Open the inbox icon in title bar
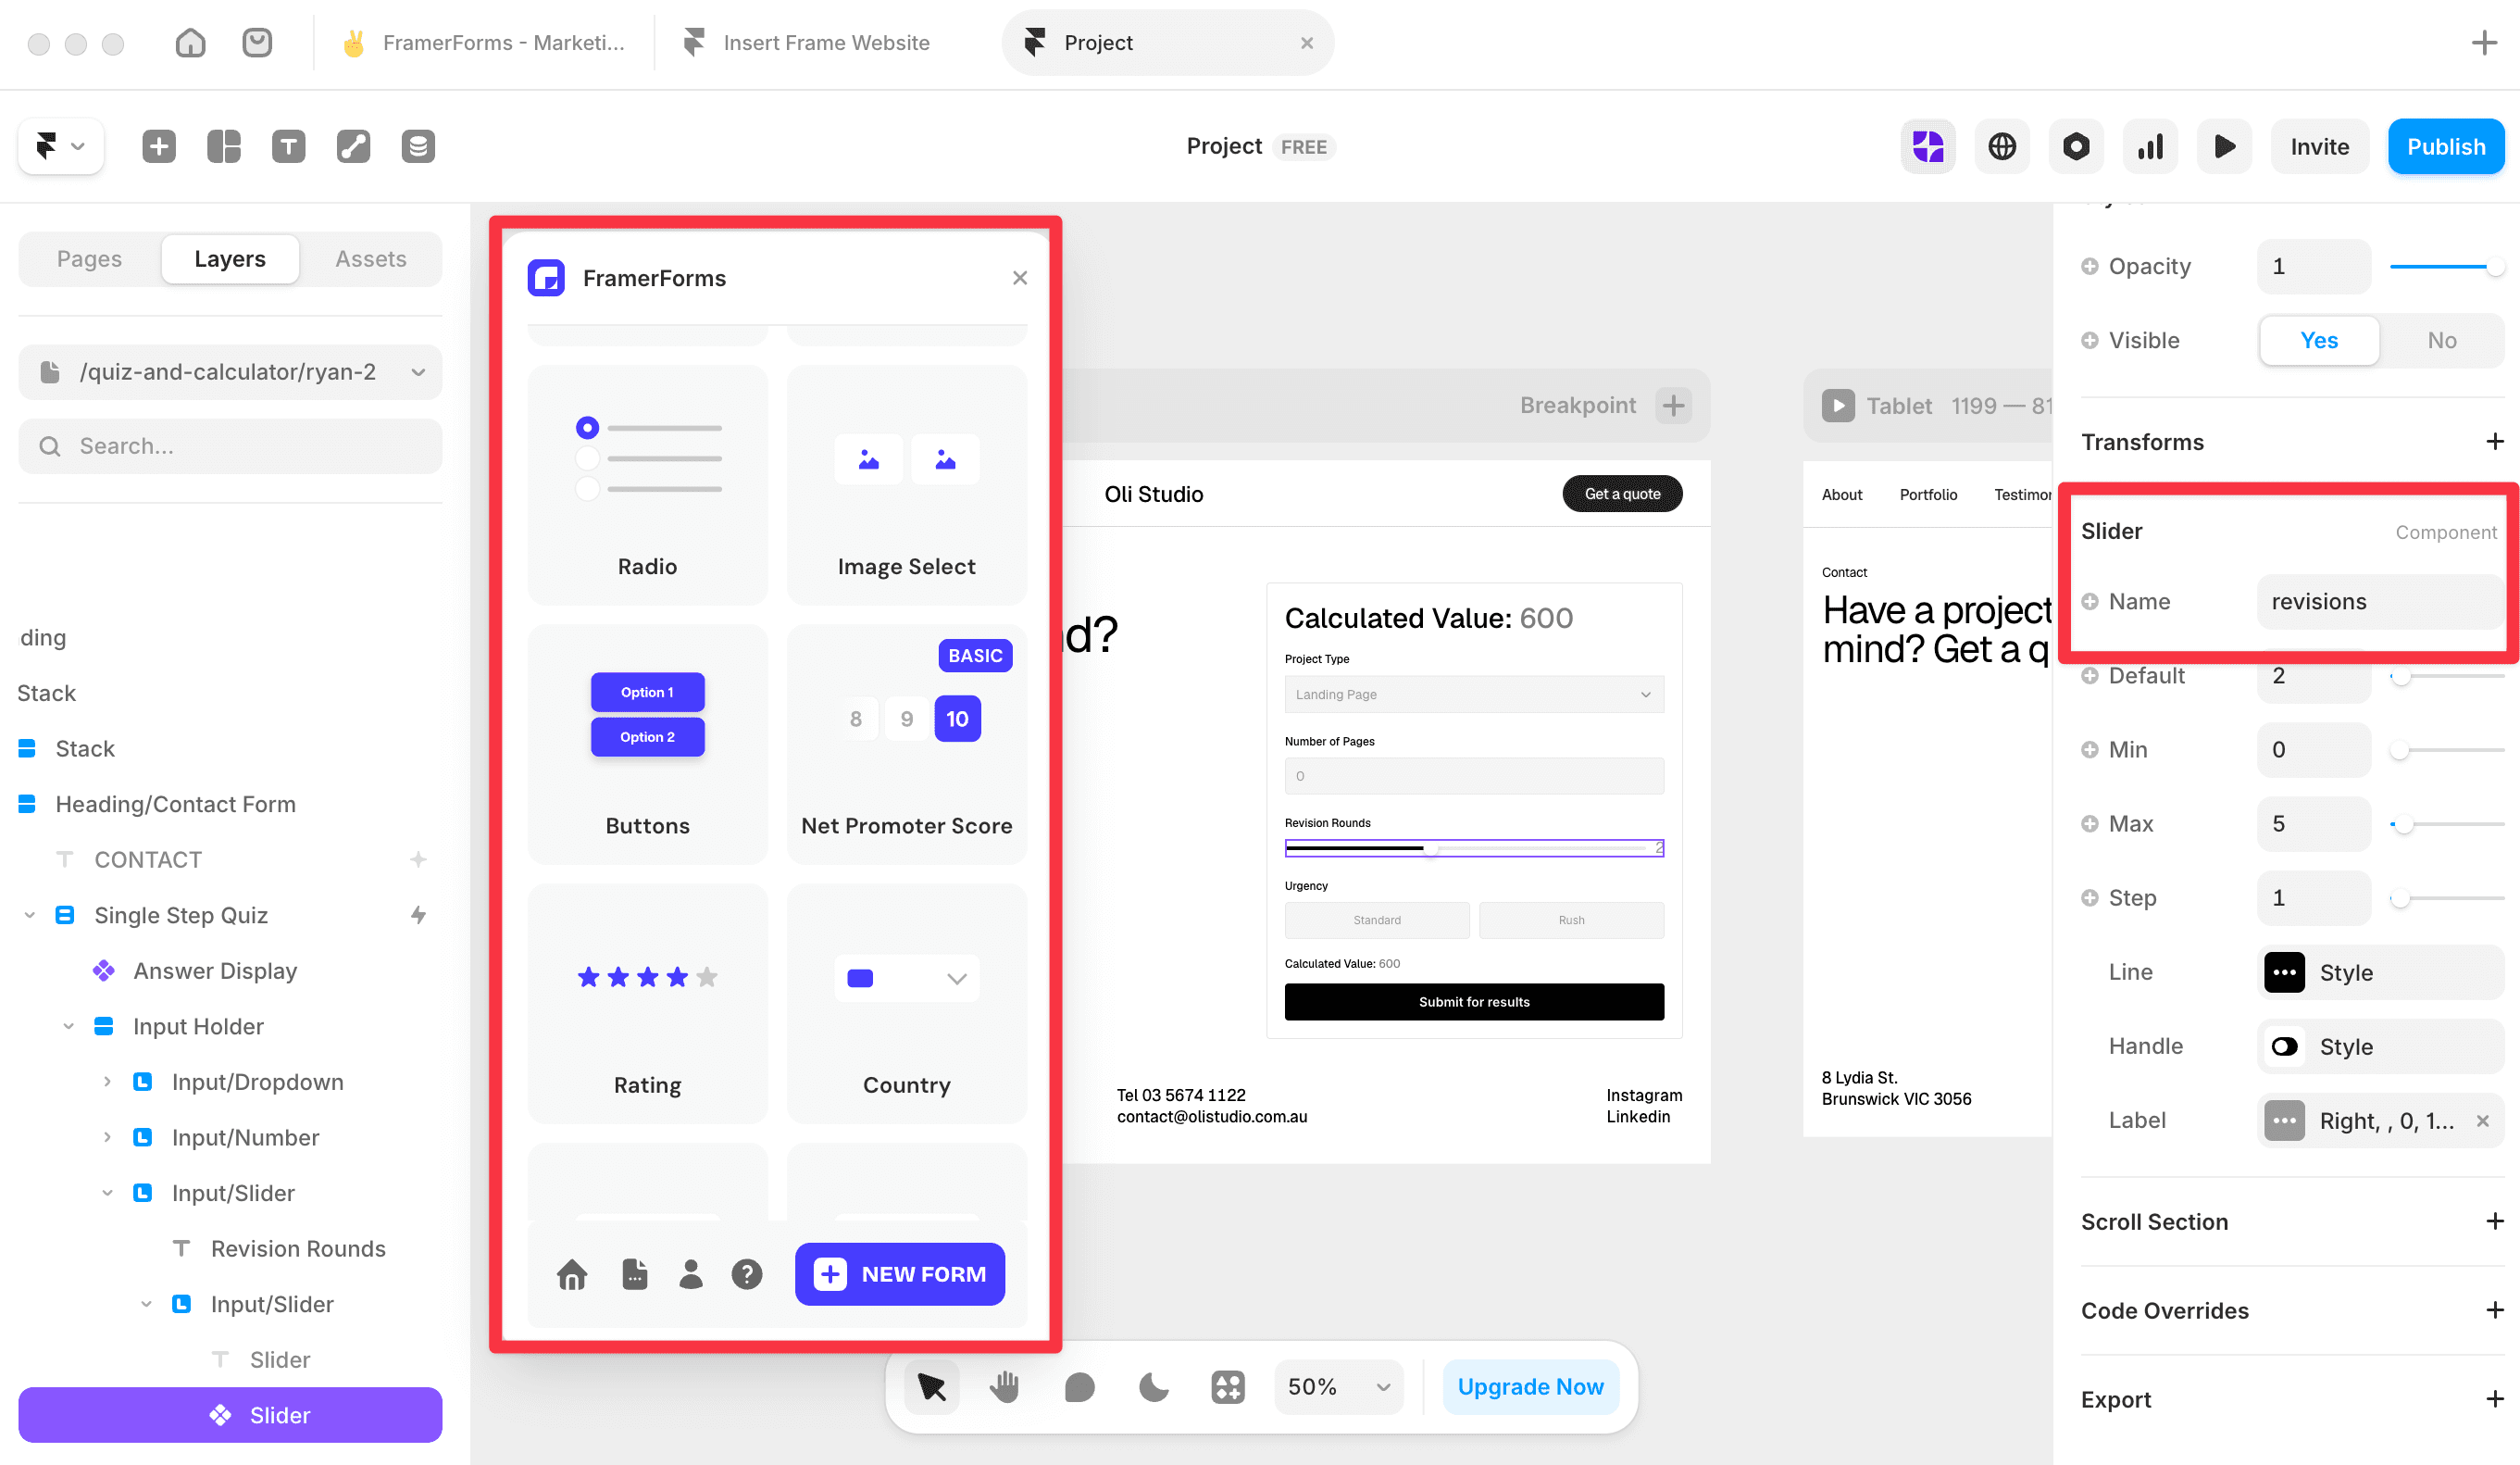Image resolution: width=2520 pixels, height=1465 pixels. (x=257, y=43)
